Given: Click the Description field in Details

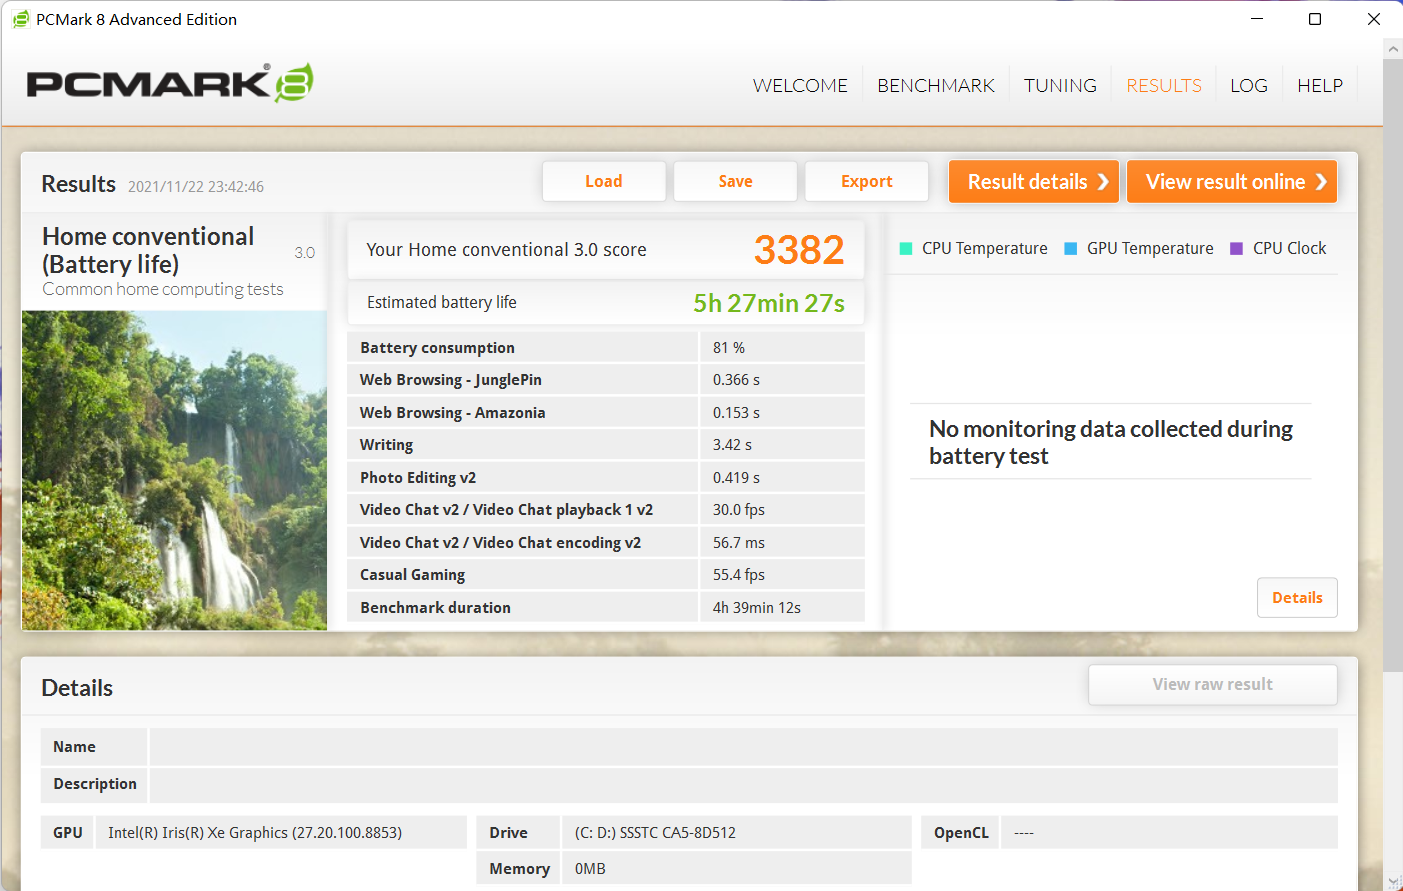Looking at the screenshot, I should (743, 784).
